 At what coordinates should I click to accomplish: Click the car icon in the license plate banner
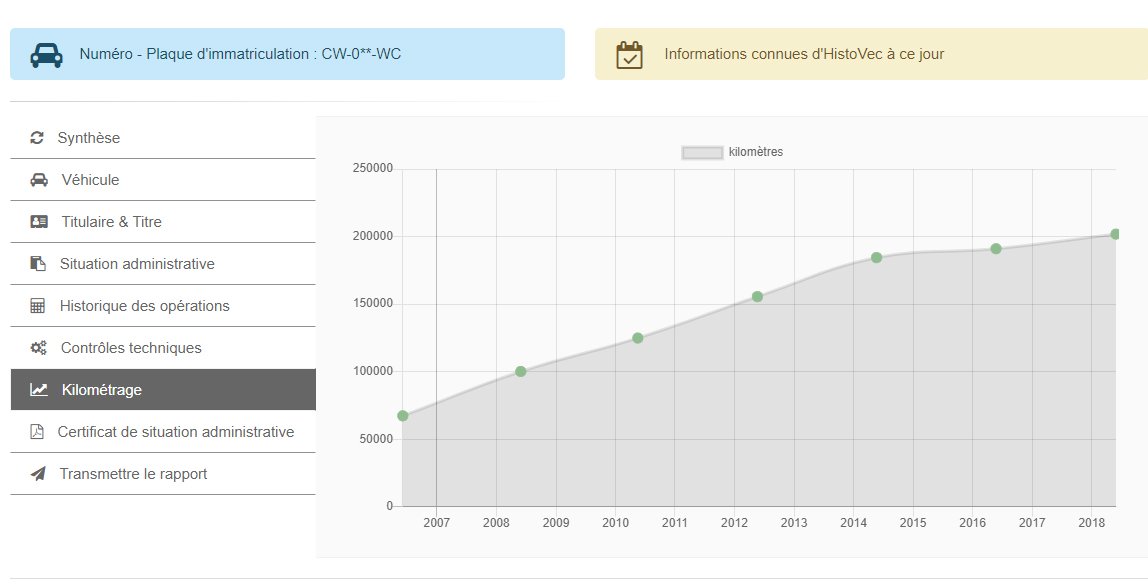46,55
